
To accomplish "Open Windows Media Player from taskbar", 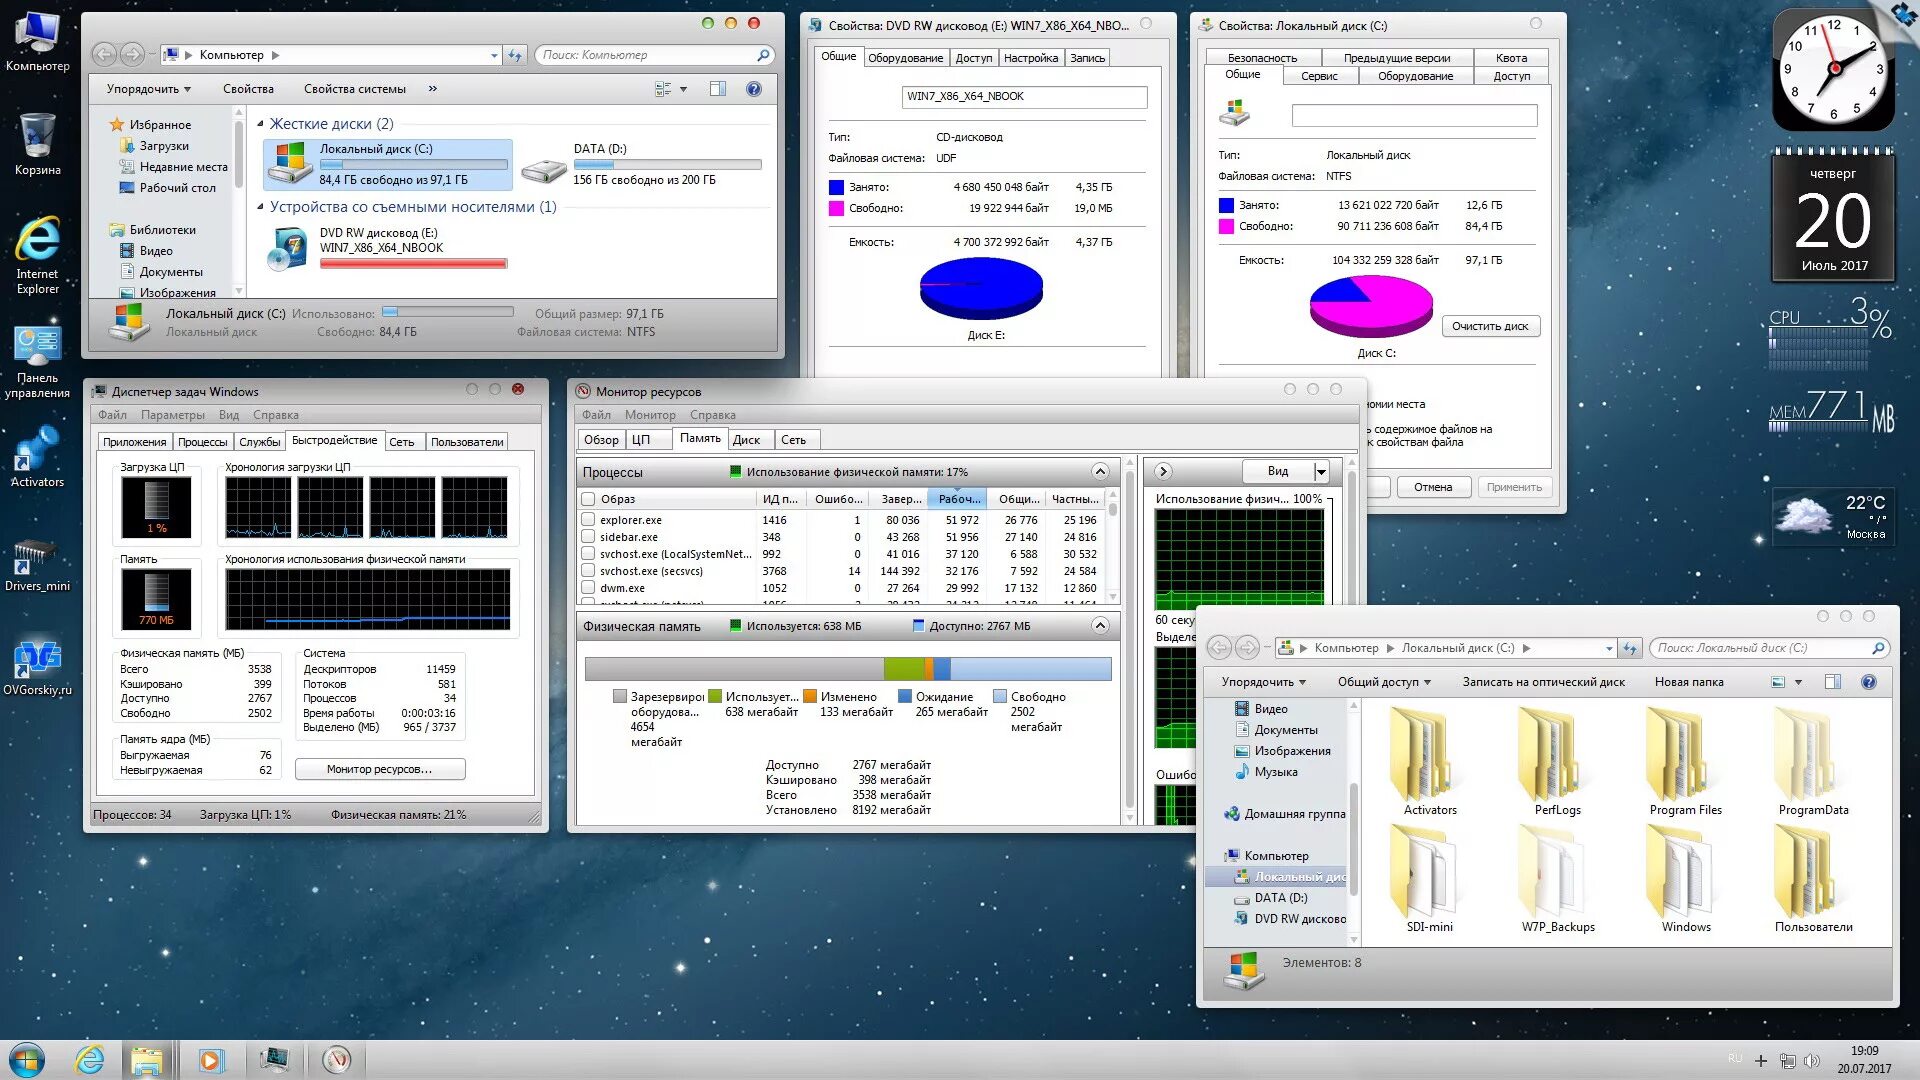I will pos(210,1059).
